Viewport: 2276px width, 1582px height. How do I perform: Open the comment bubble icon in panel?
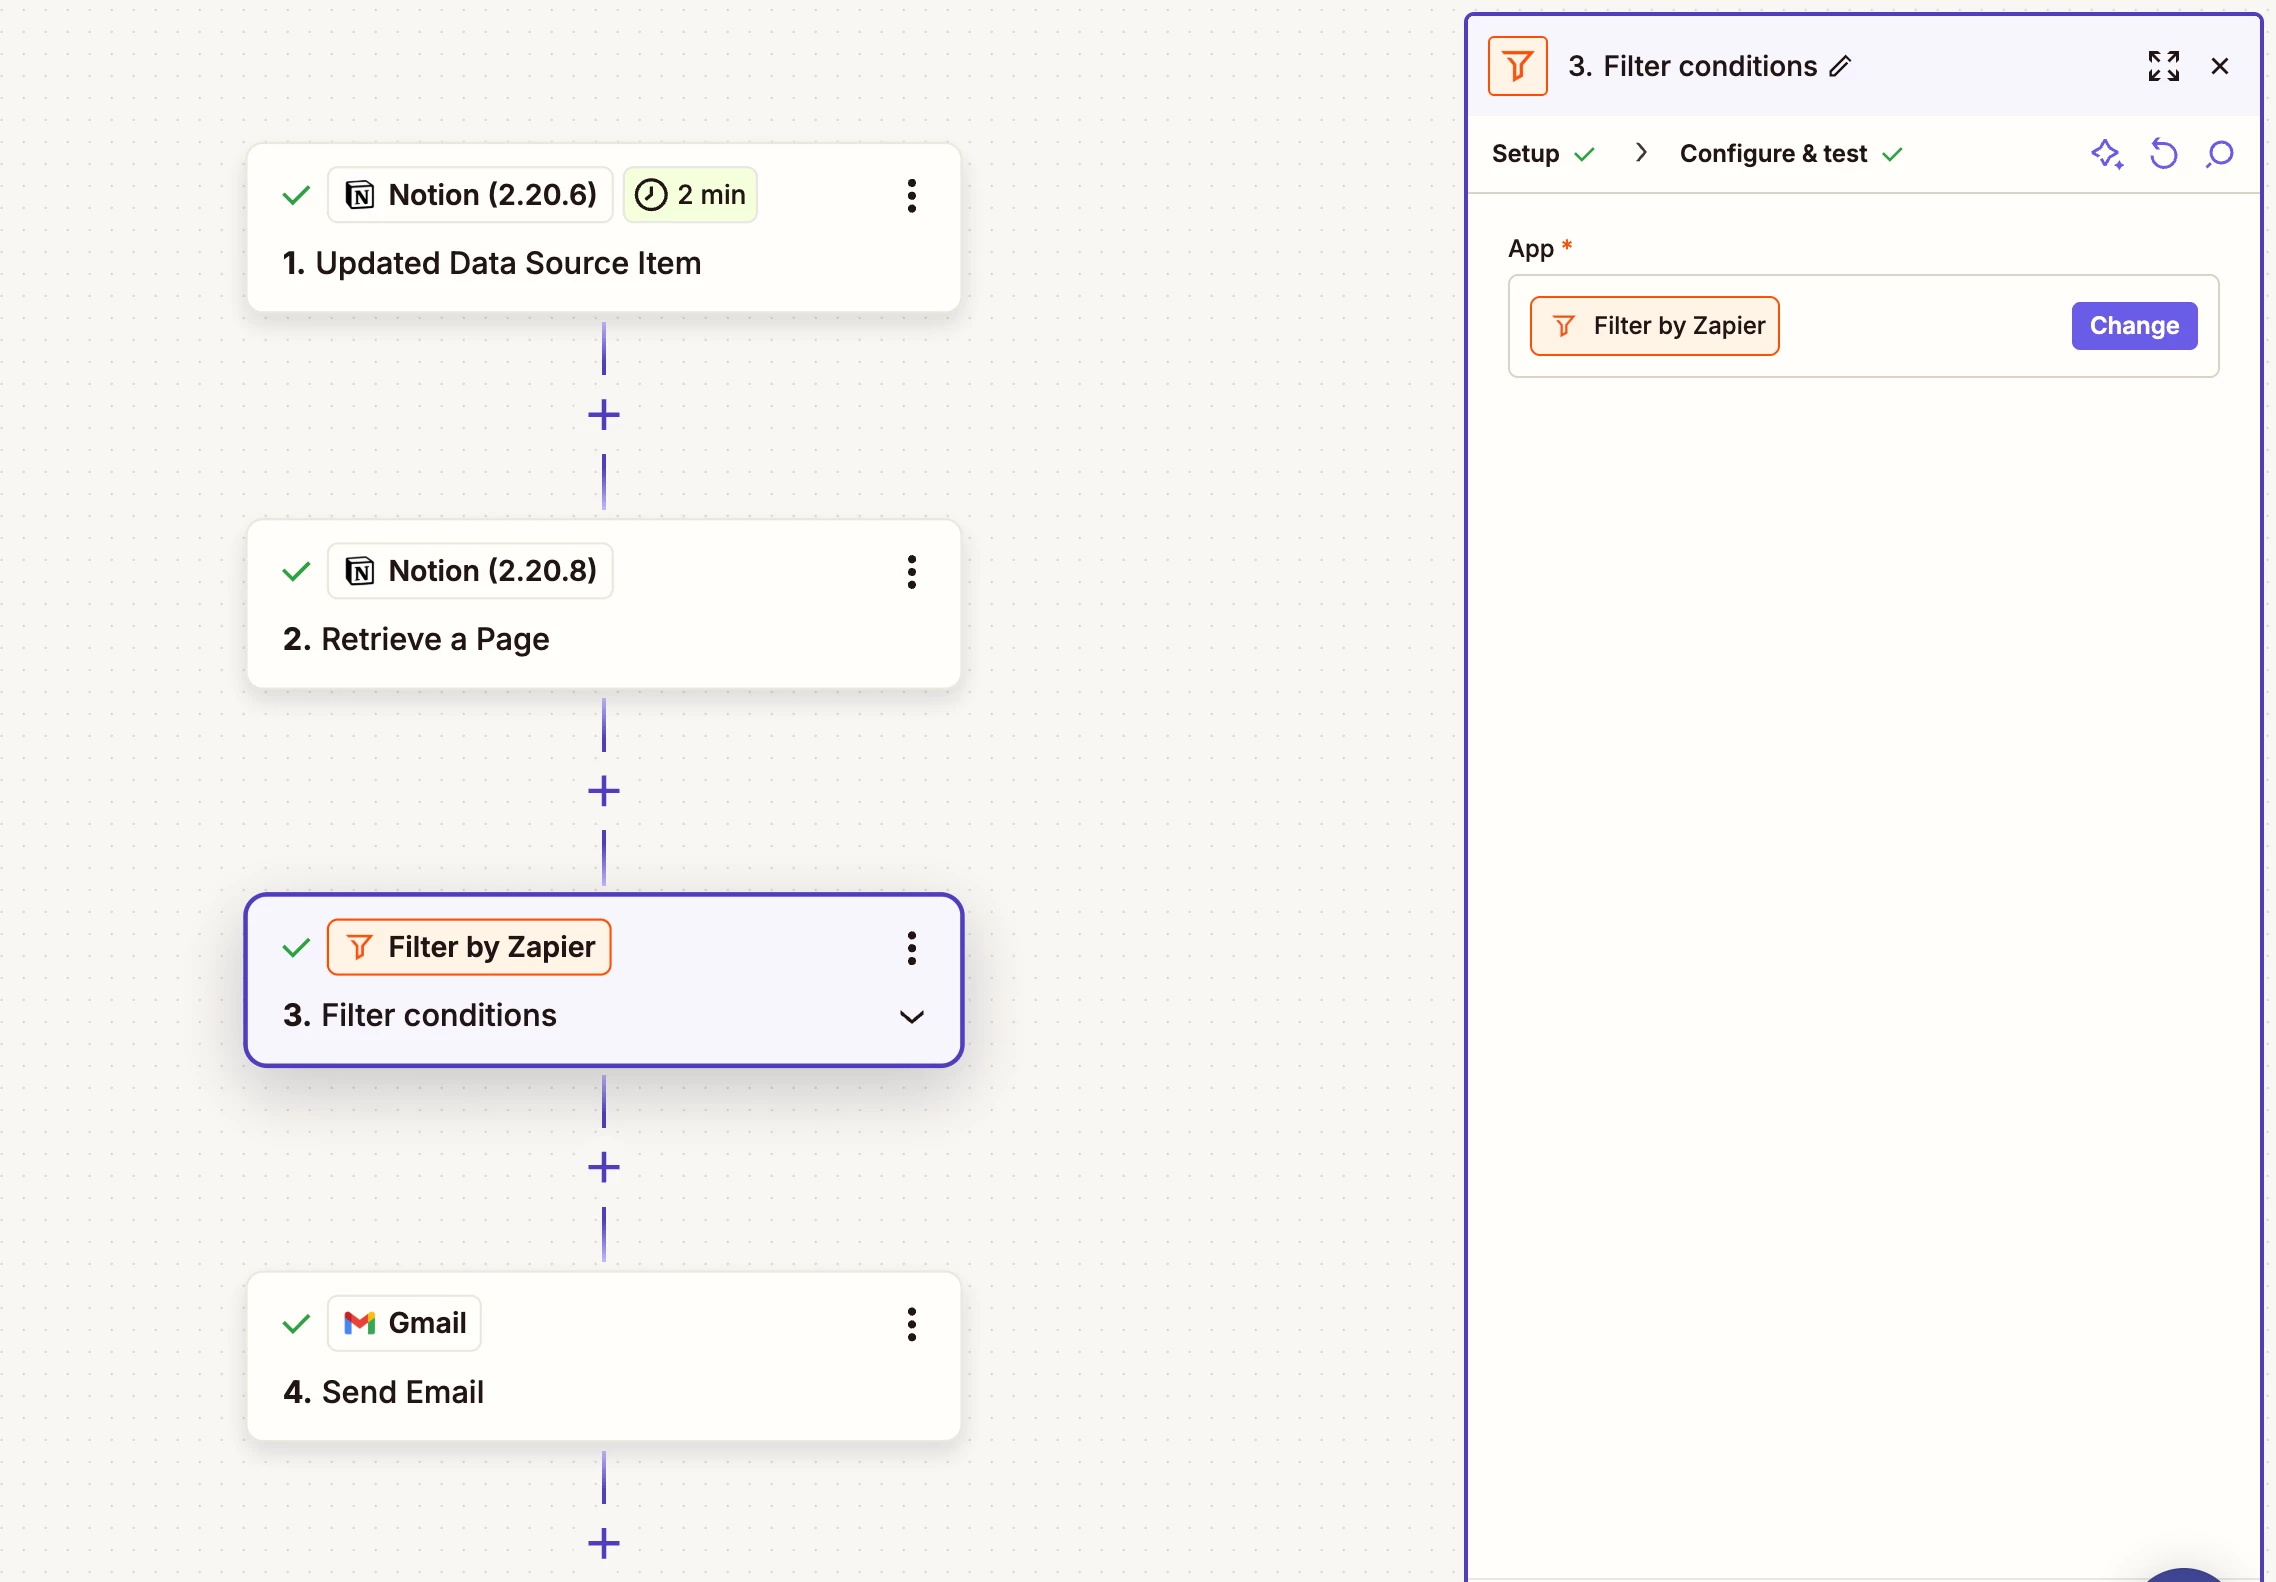(2219, 154)
